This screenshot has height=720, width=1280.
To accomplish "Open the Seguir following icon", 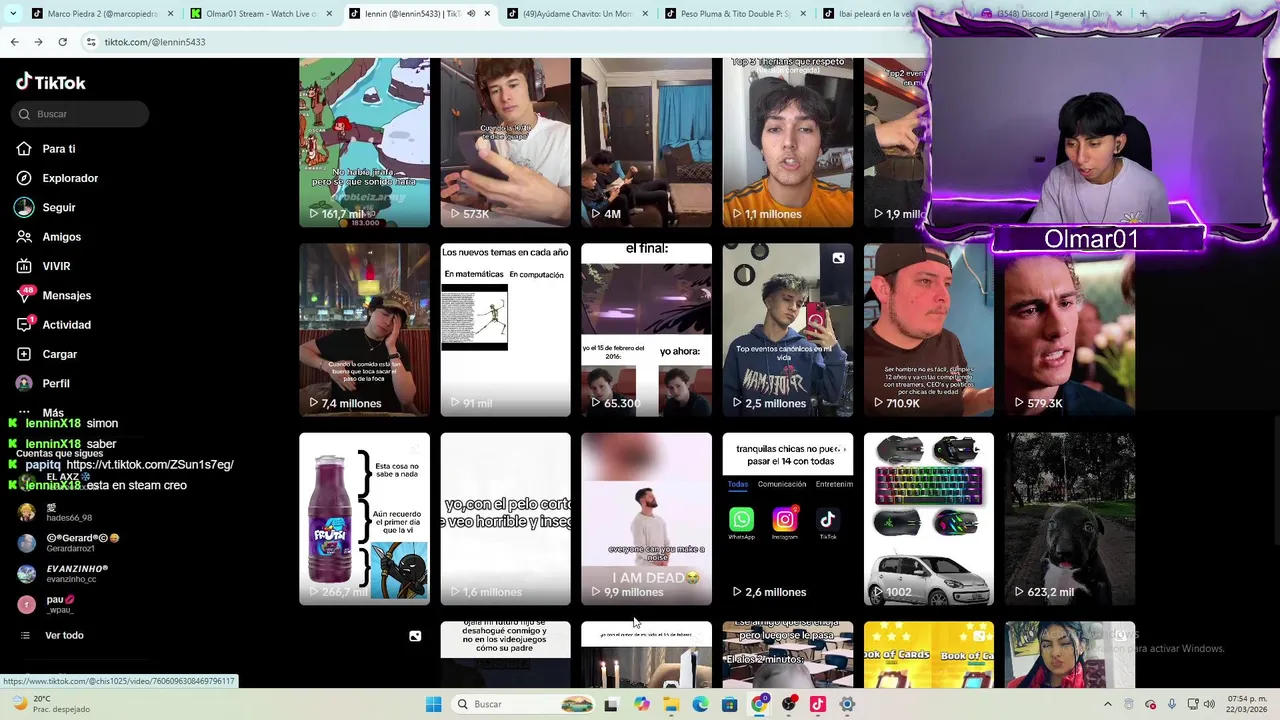I will click(24, 207).
